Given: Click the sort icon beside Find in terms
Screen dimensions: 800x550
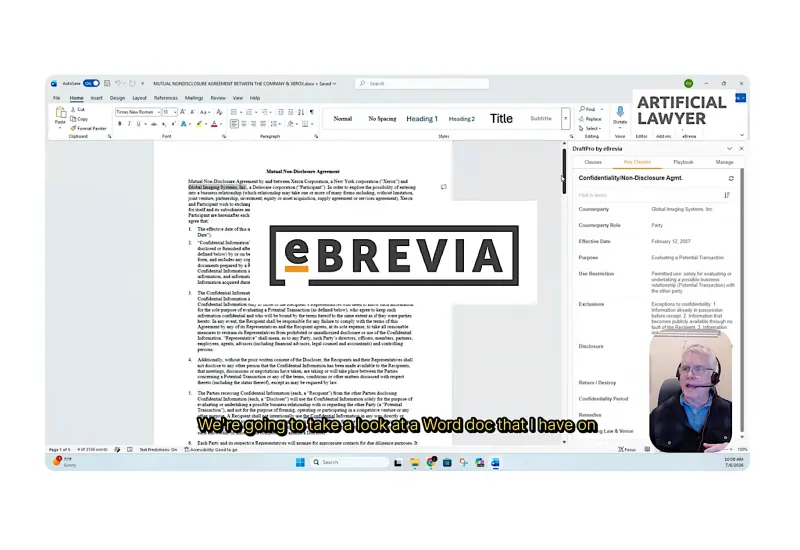Looking at the screenshot, I should click(727, 195).
